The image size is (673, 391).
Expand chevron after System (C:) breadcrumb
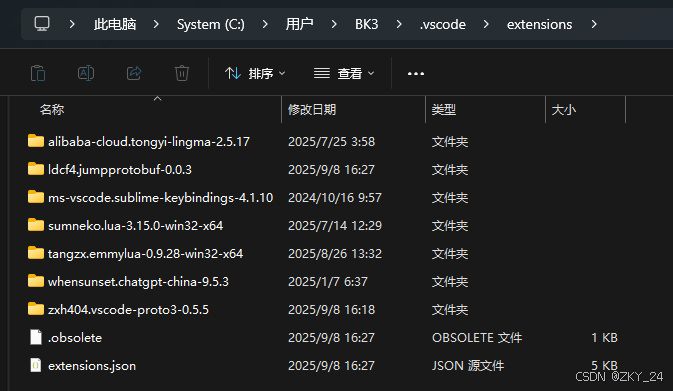[265, 24]
